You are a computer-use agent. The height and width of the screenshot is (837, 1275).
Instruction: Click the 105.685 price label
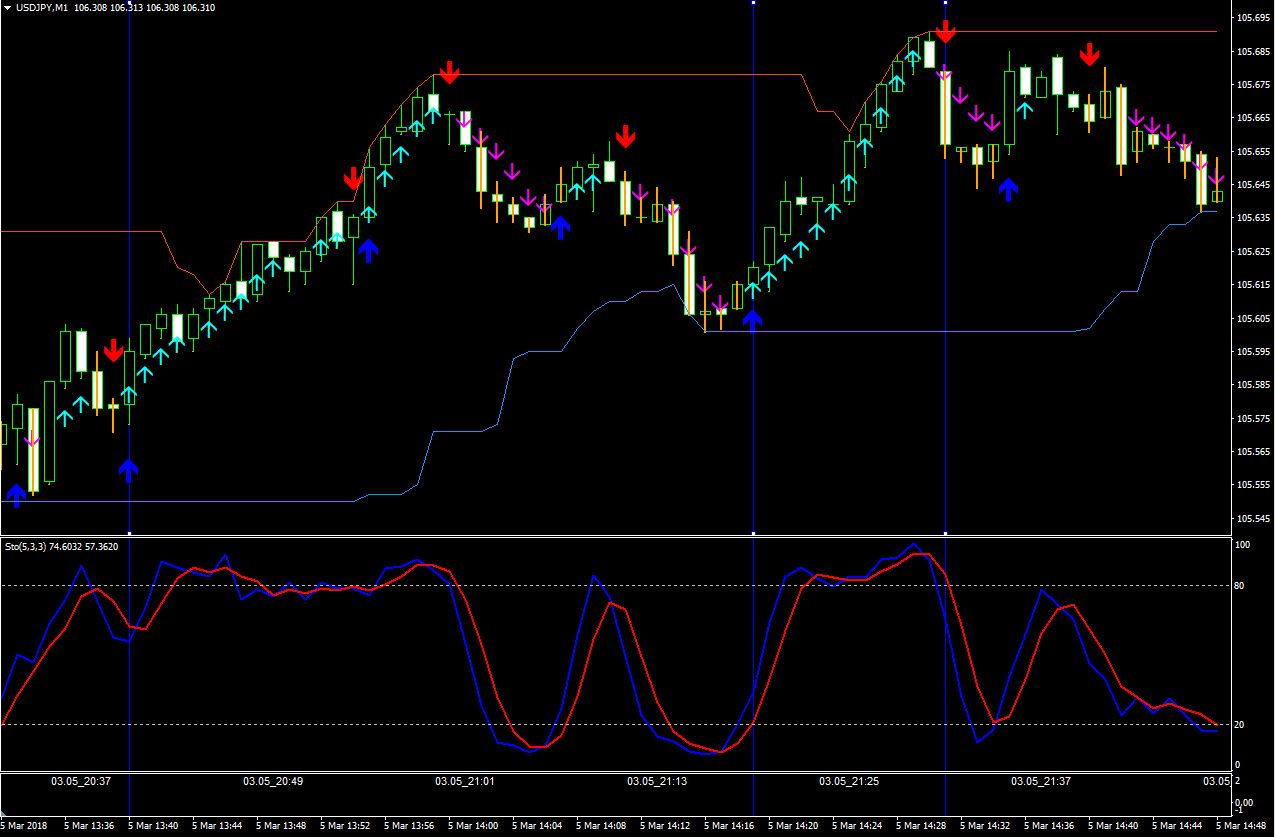1254,51
